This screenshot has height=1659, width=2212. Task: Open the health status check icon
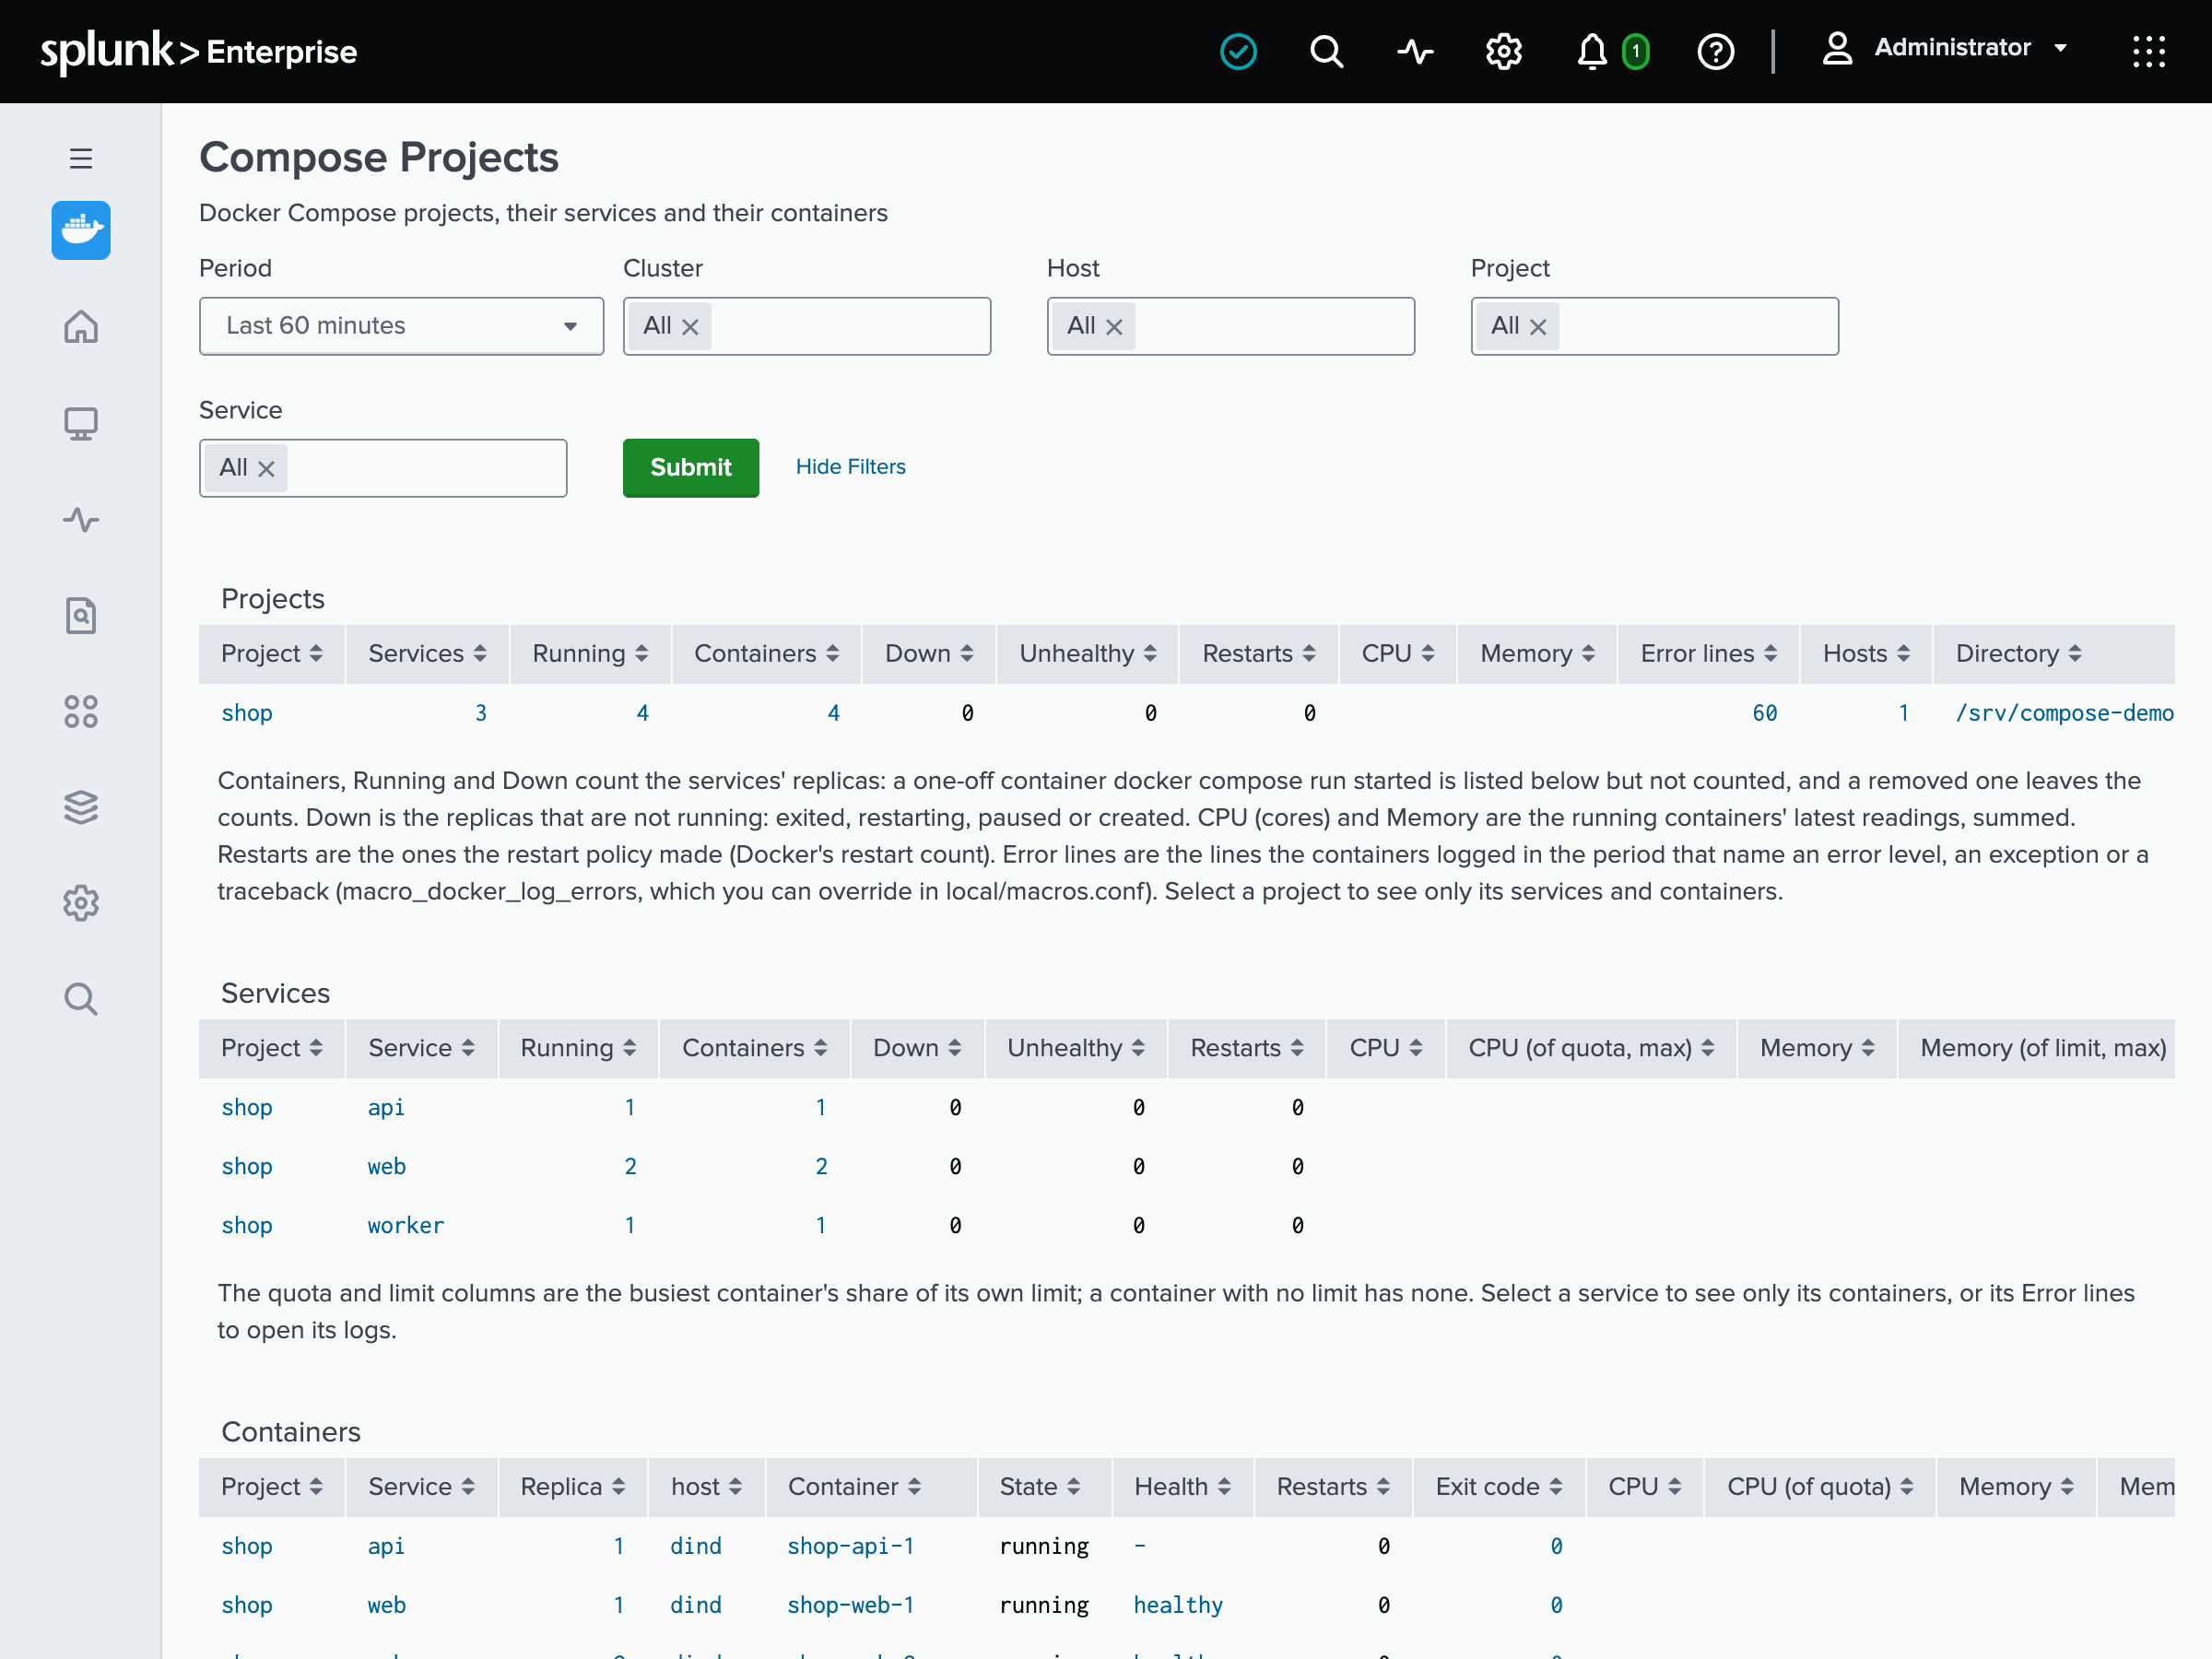(1238, 51)
